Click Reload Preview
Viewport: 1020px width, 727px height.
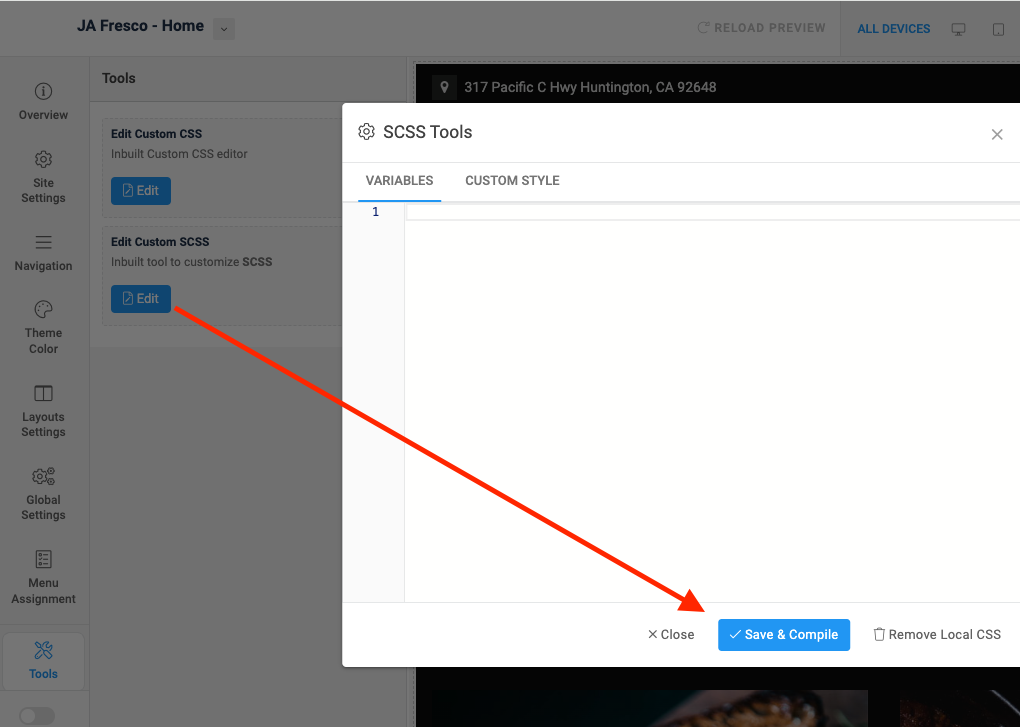click(x=761, y=28)
